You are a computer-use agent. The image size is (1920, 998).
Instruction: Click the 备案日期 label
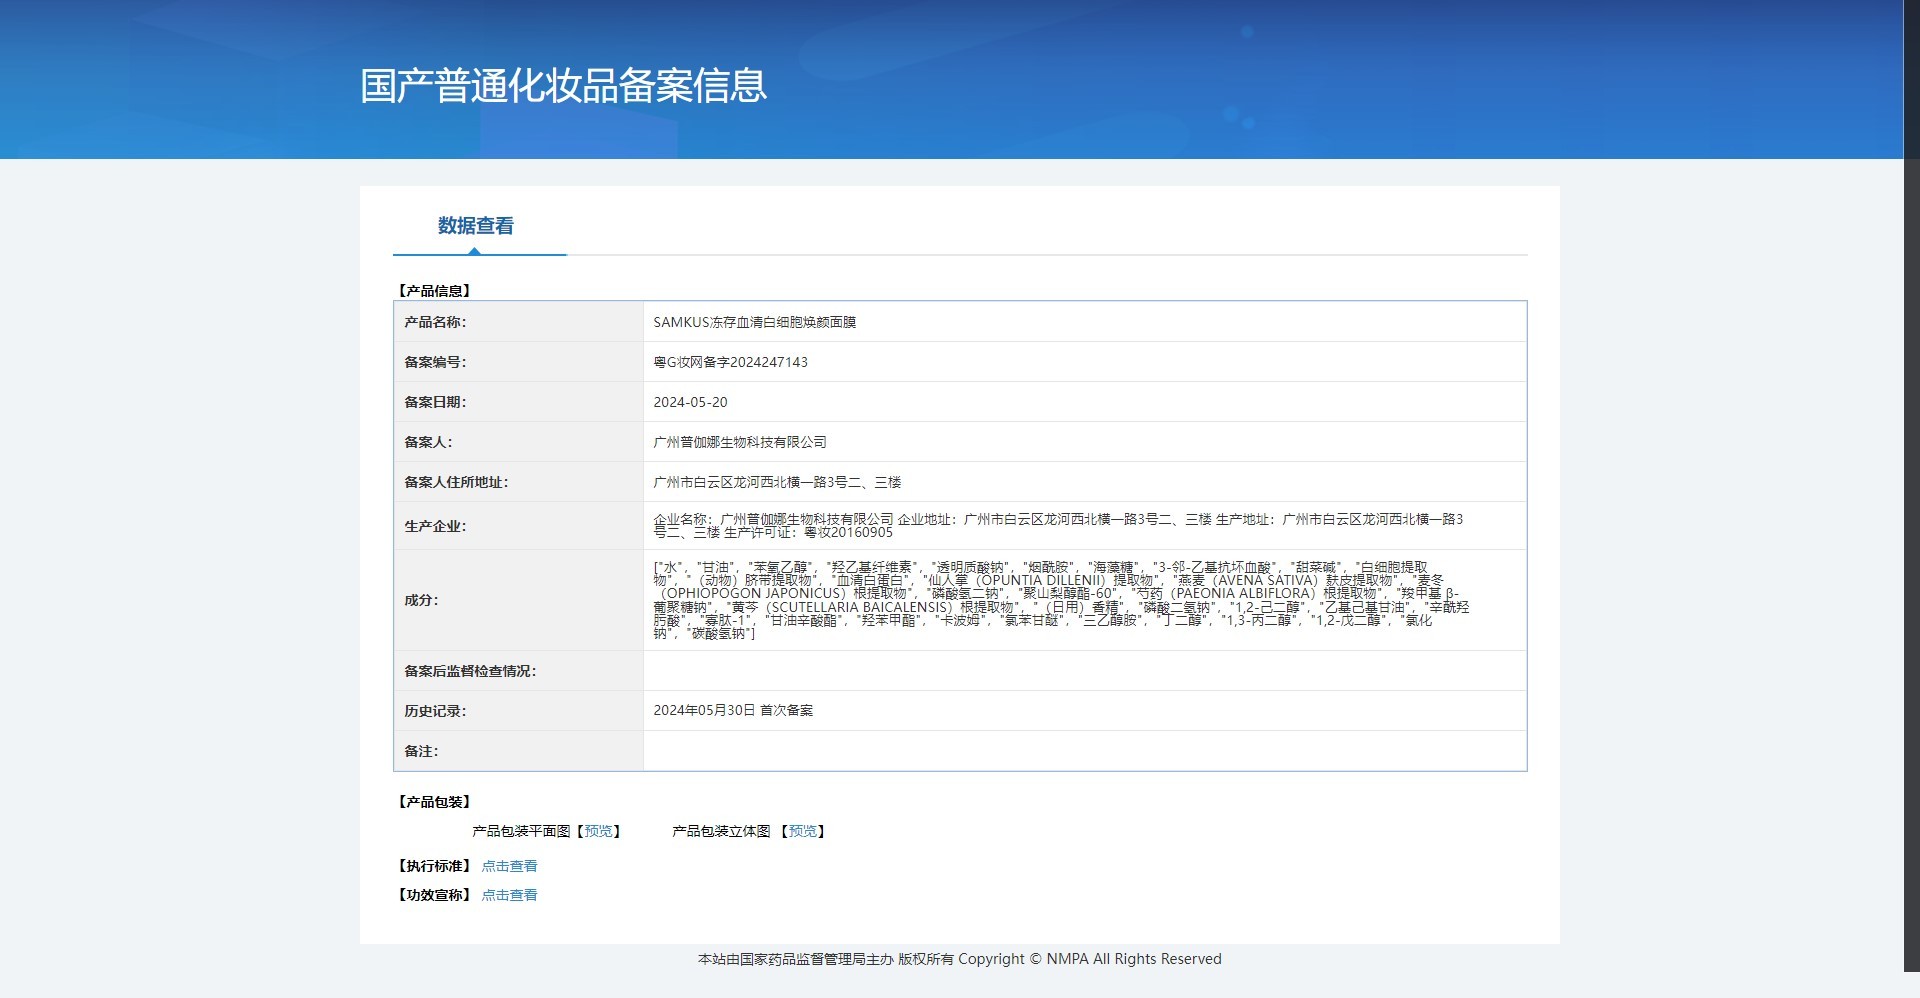(435, 402)
